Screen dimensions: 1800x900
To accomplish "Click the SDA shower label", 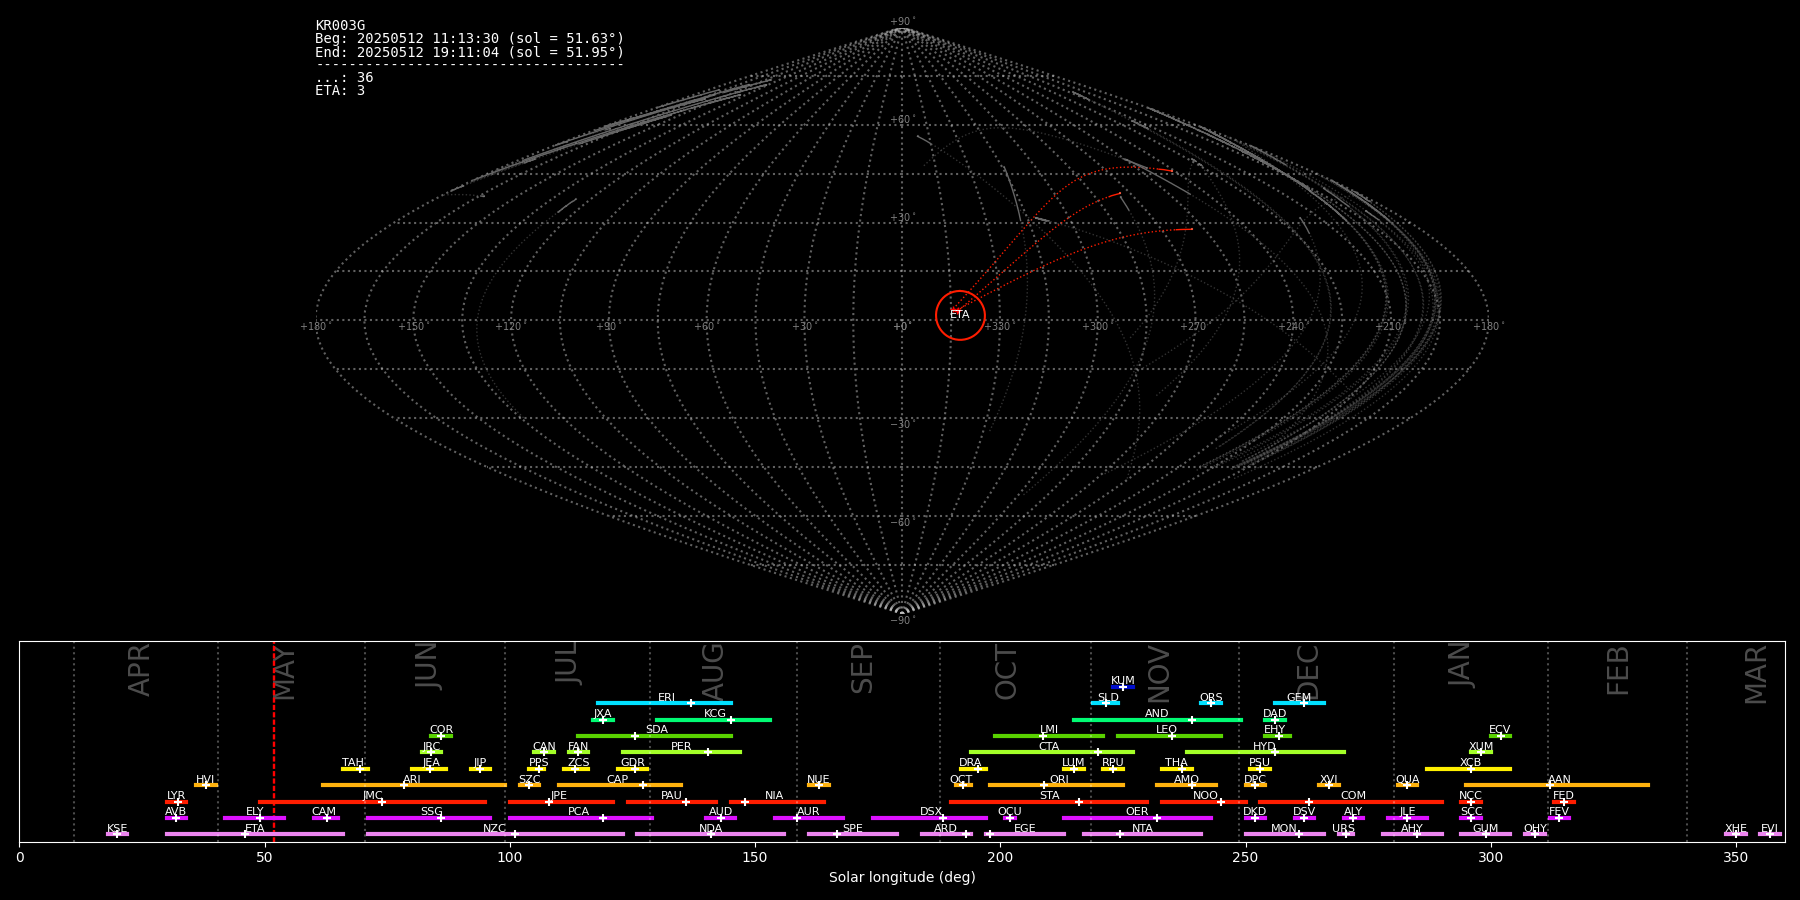I will (657, 730).
